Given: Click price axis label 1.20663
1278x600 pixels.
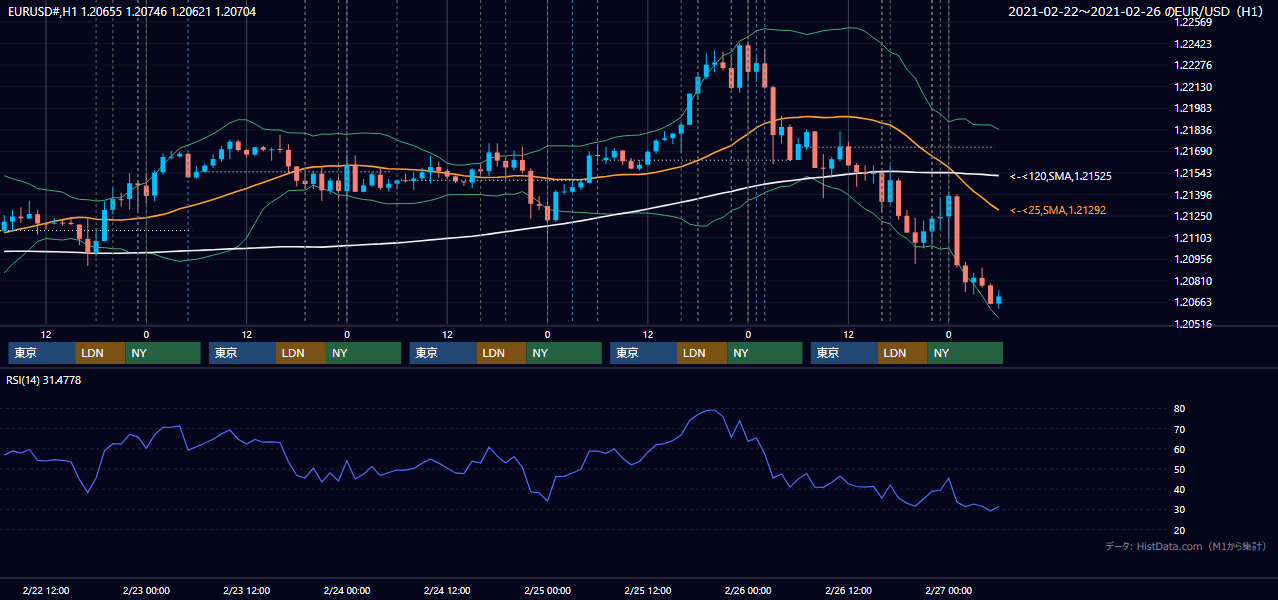Looking at the screenshot, I should pos(1193,303).
